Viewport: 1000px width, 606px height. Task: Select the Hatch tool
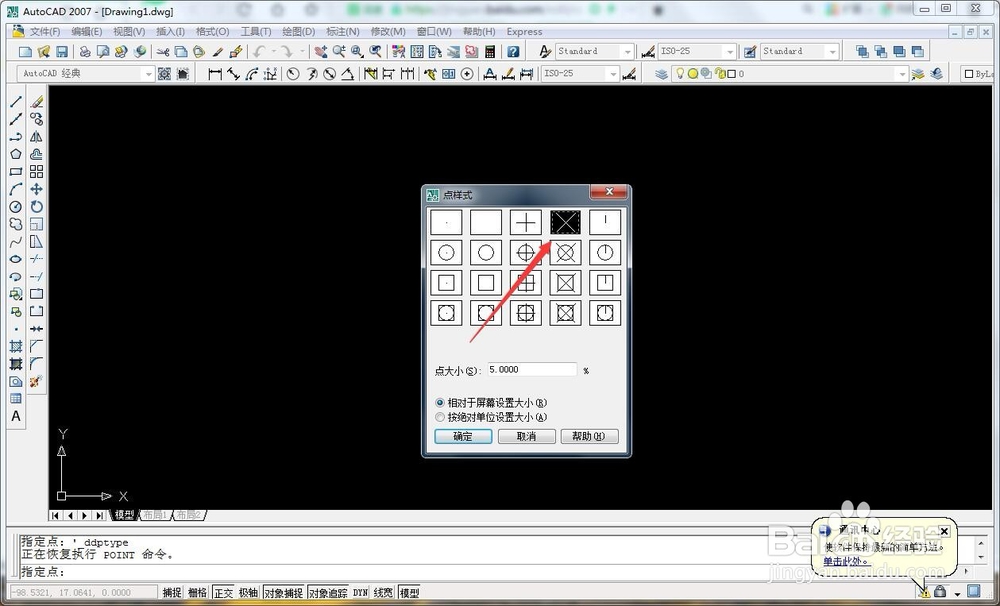coord(16,346)
